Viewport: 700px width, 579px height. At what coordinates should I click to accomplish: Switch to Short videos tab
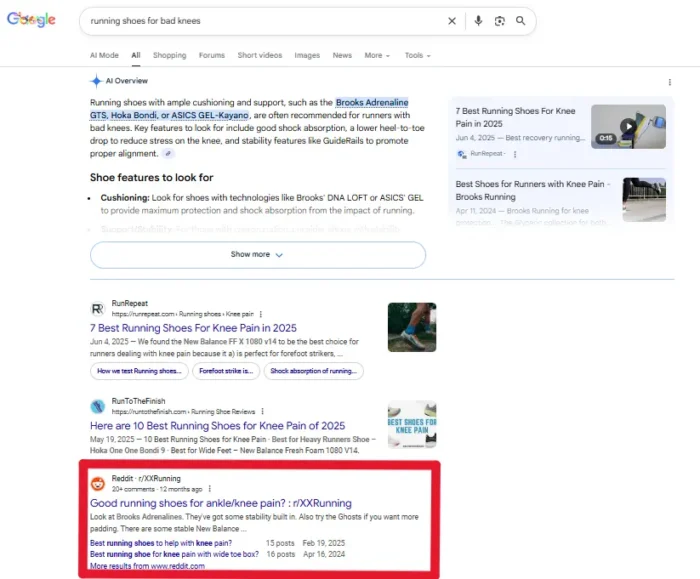[260, 55]
